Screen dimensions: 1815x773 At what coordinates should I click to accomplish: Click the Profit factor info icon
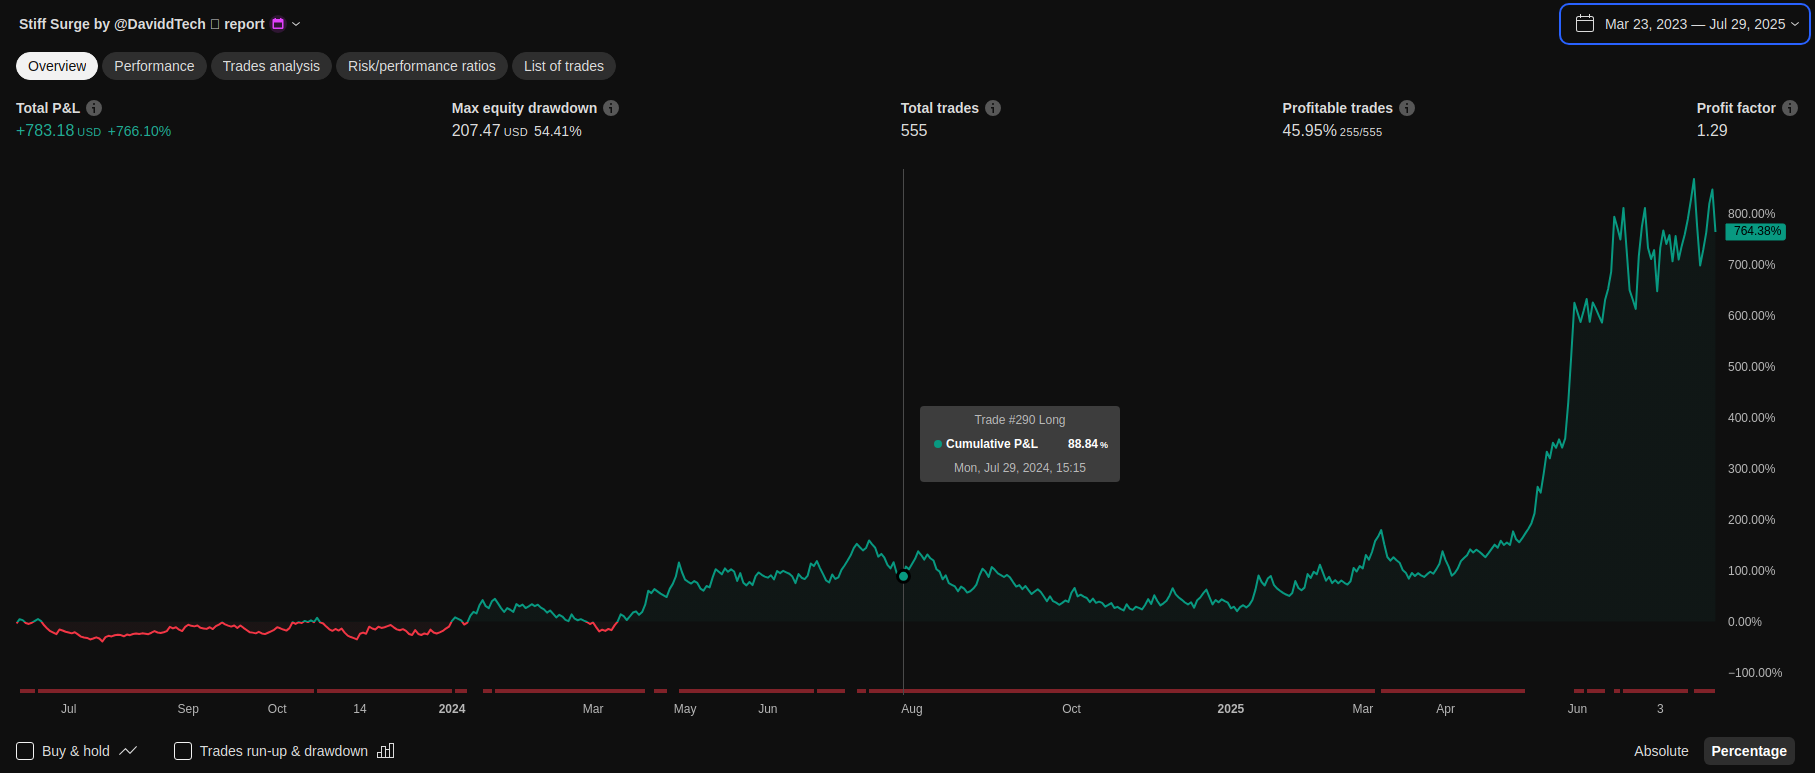[x=1790, y=108]
